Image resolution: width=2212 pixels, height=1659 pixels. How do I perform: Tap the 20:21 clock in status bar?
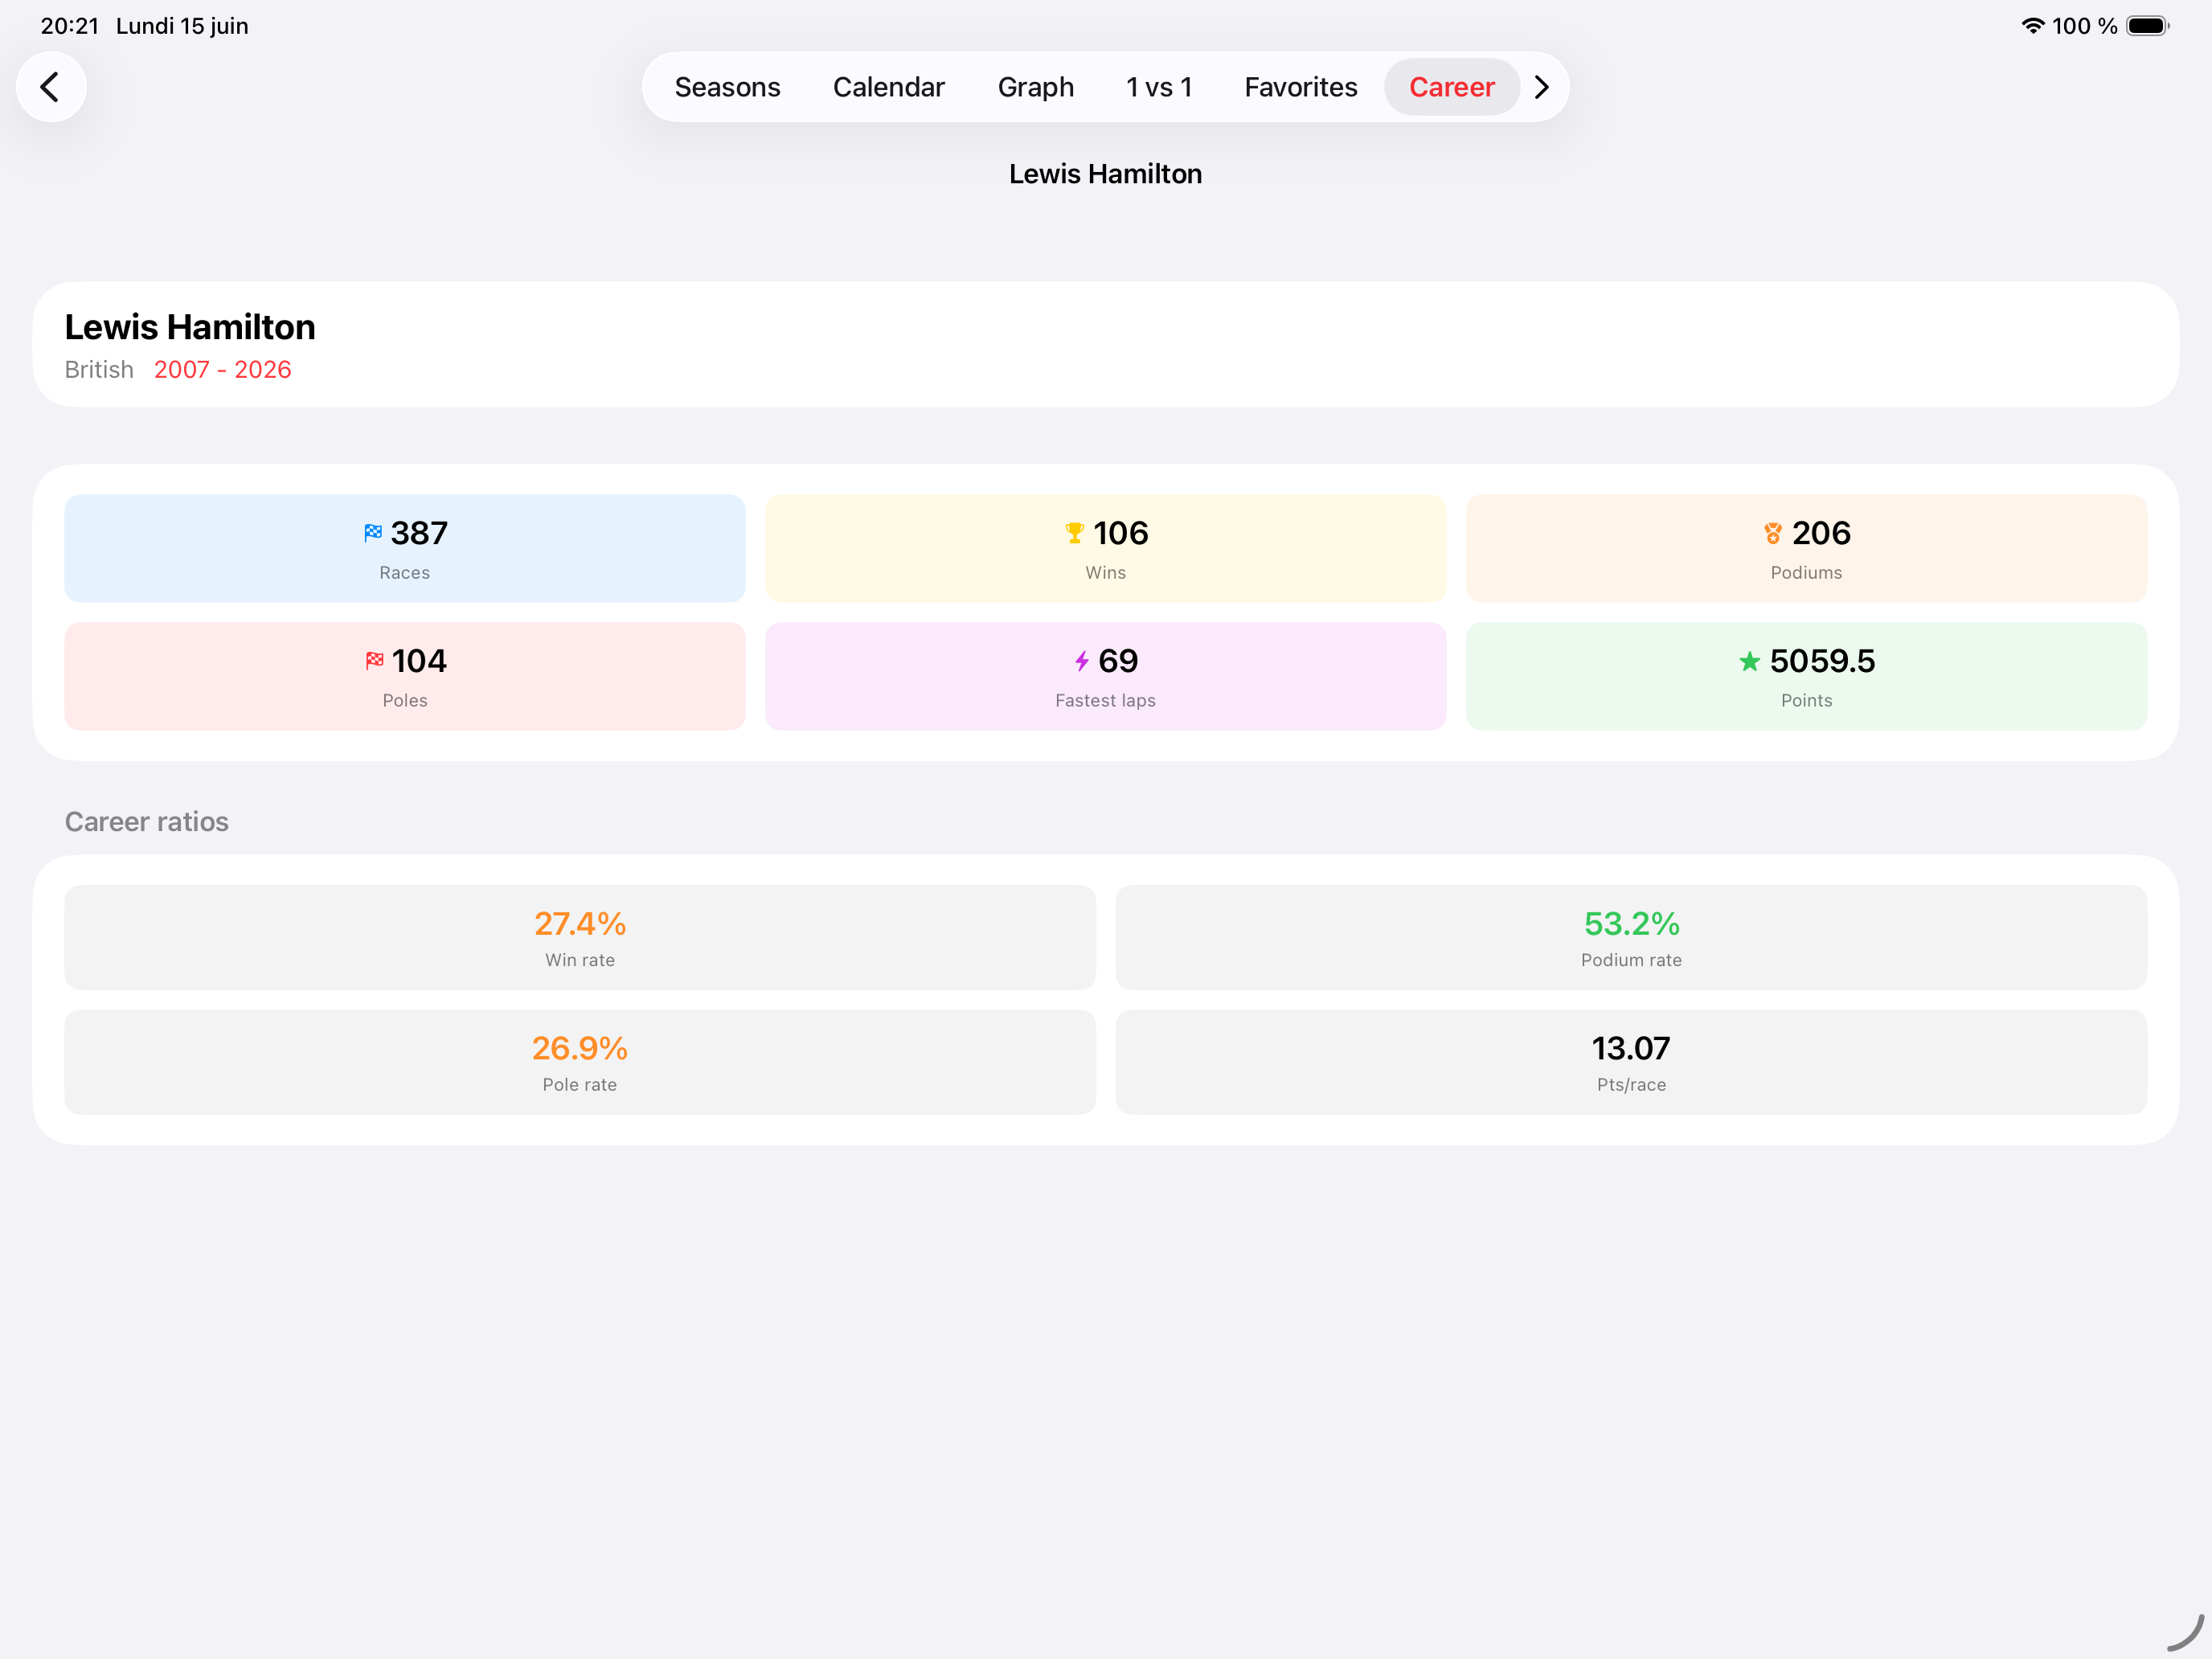(70, 26)
